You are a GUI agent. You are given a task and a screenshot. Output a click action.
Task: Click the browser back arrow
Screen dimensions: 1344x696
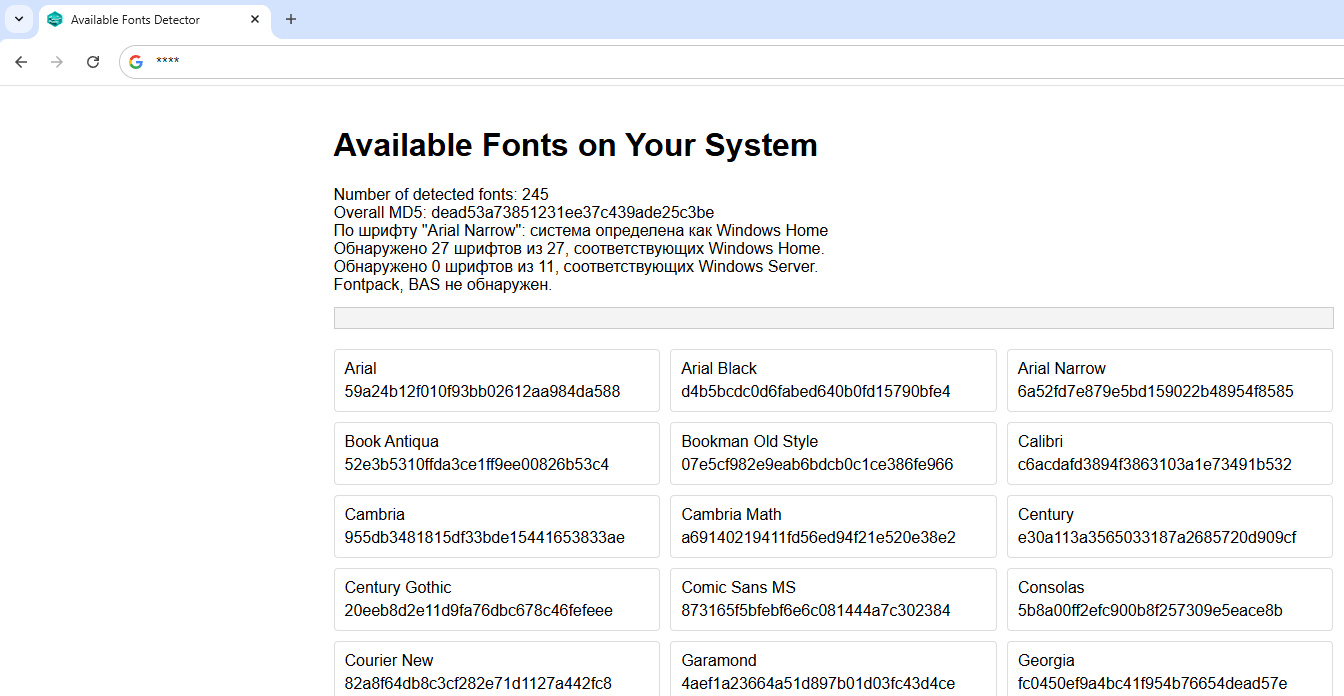pos(21,61)
